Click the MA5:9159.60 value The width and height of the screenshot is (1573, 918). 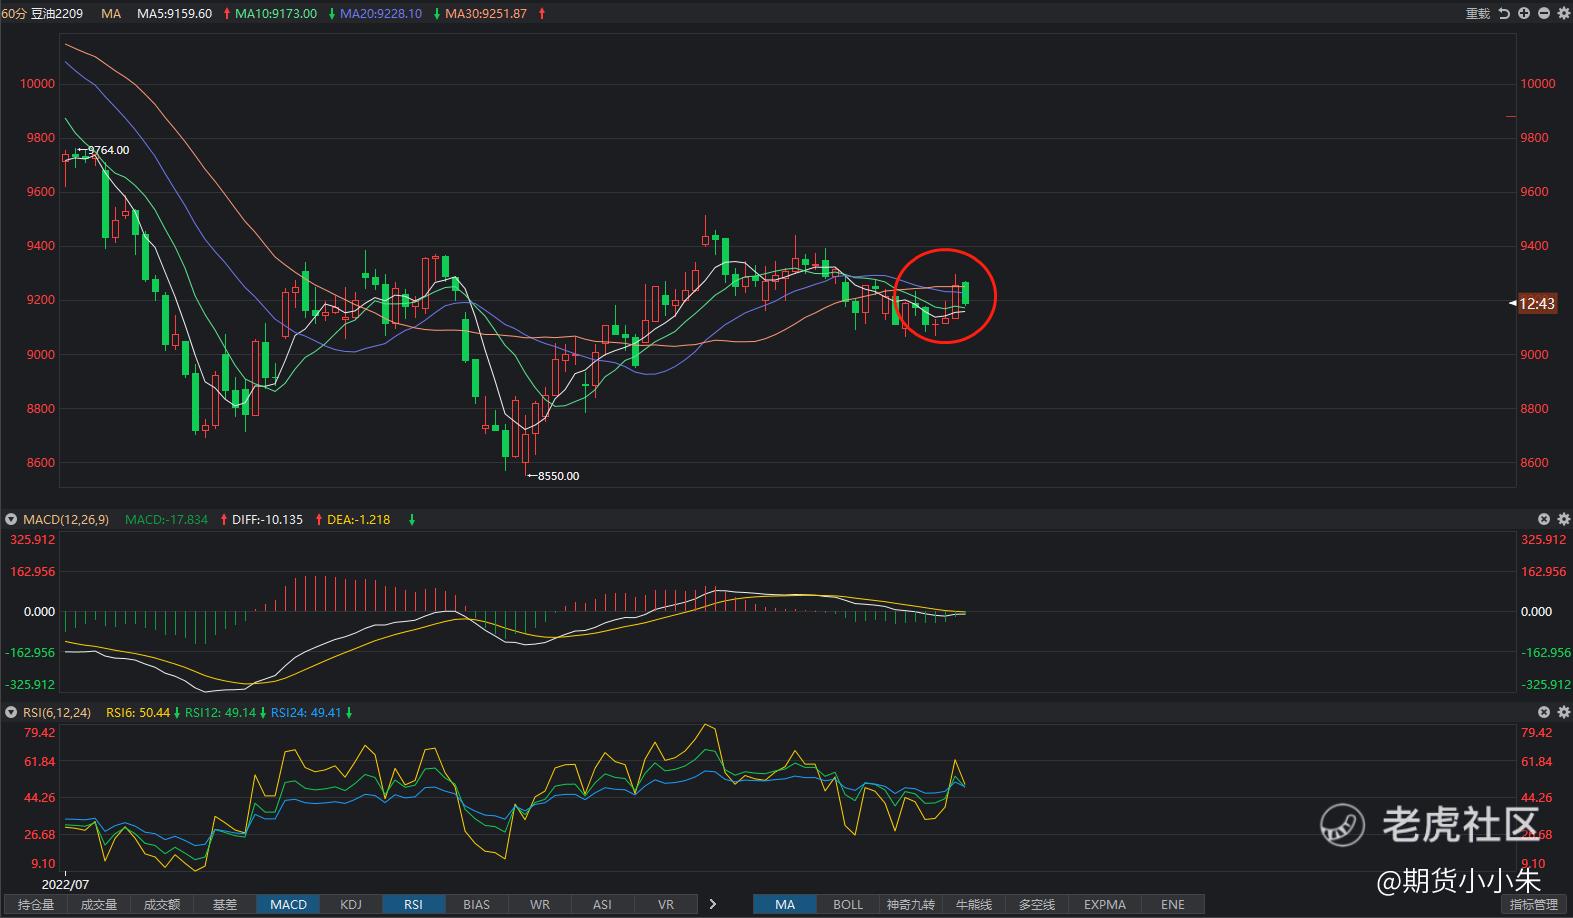tap(174, 14)
